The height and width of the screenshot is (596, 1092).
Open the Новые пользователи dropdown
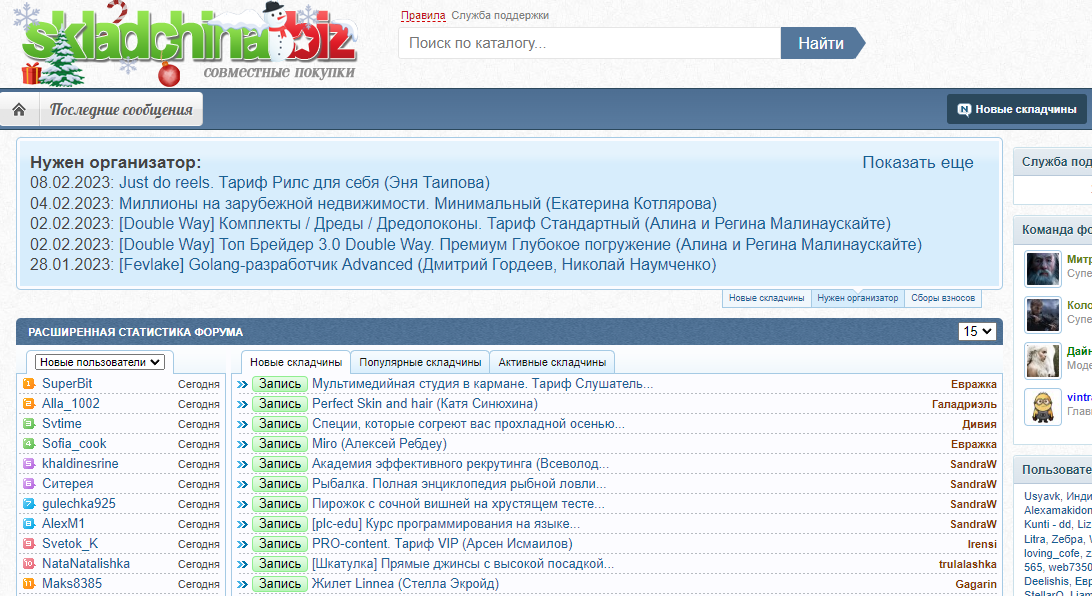(100, 362)
